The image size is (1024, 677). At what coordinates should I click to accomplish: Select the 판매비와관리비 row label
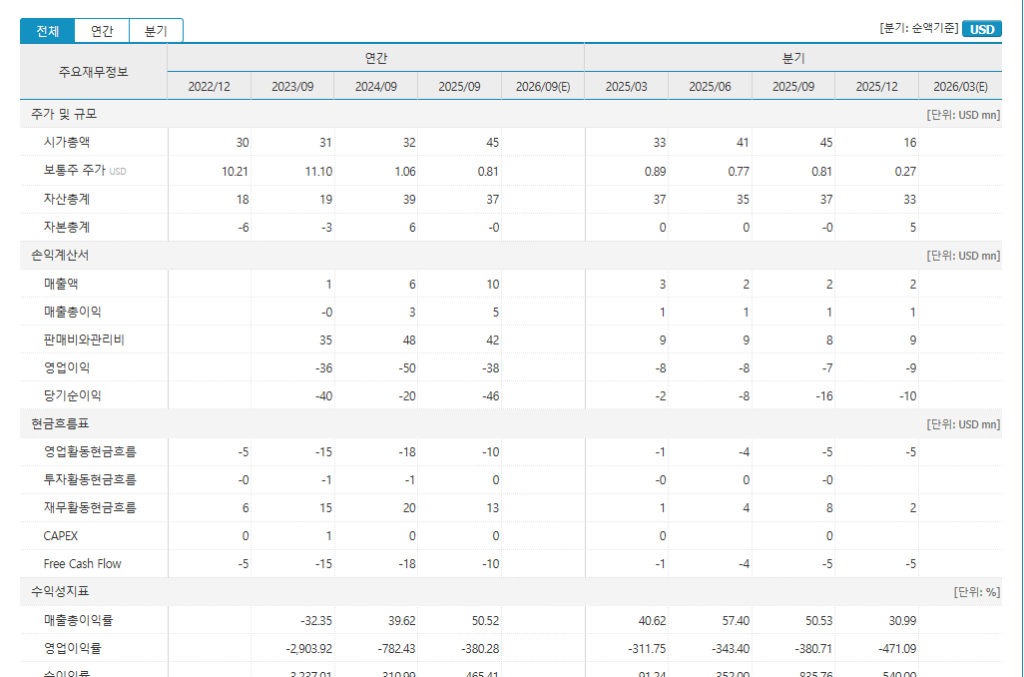click(84, 340)
